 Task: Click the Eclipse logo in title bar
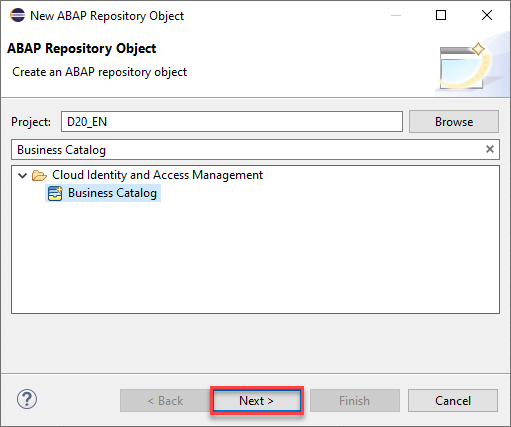17,15
